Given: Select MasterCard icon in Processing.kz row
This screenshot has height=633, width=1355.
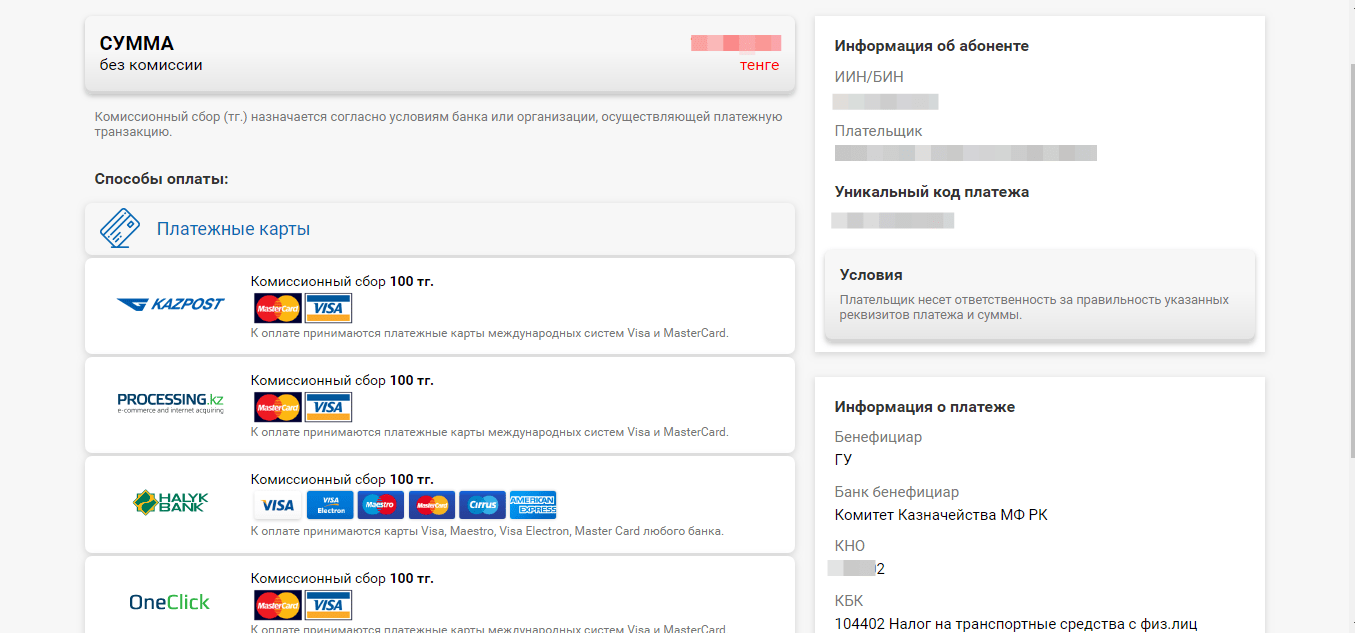Looking at the screenshot, I should tap(277, 407).
